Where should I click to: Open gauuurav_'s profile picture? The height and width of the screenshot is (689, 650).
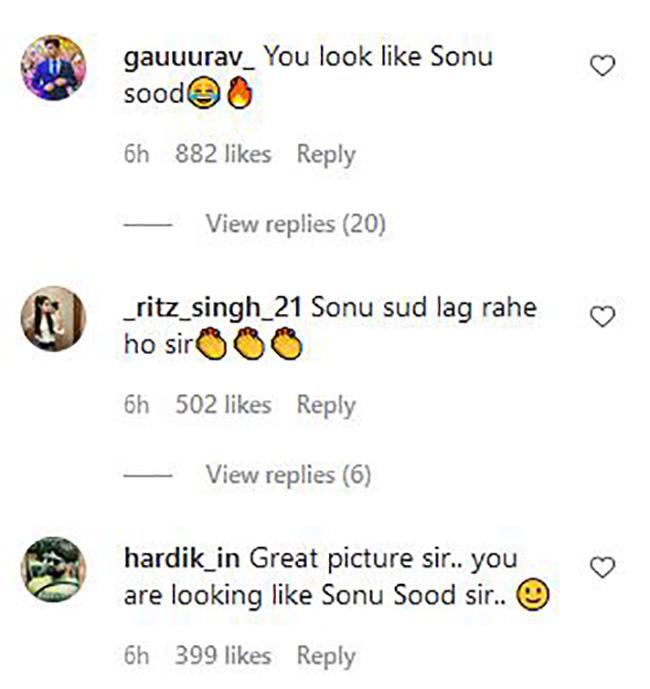(54, 68)
